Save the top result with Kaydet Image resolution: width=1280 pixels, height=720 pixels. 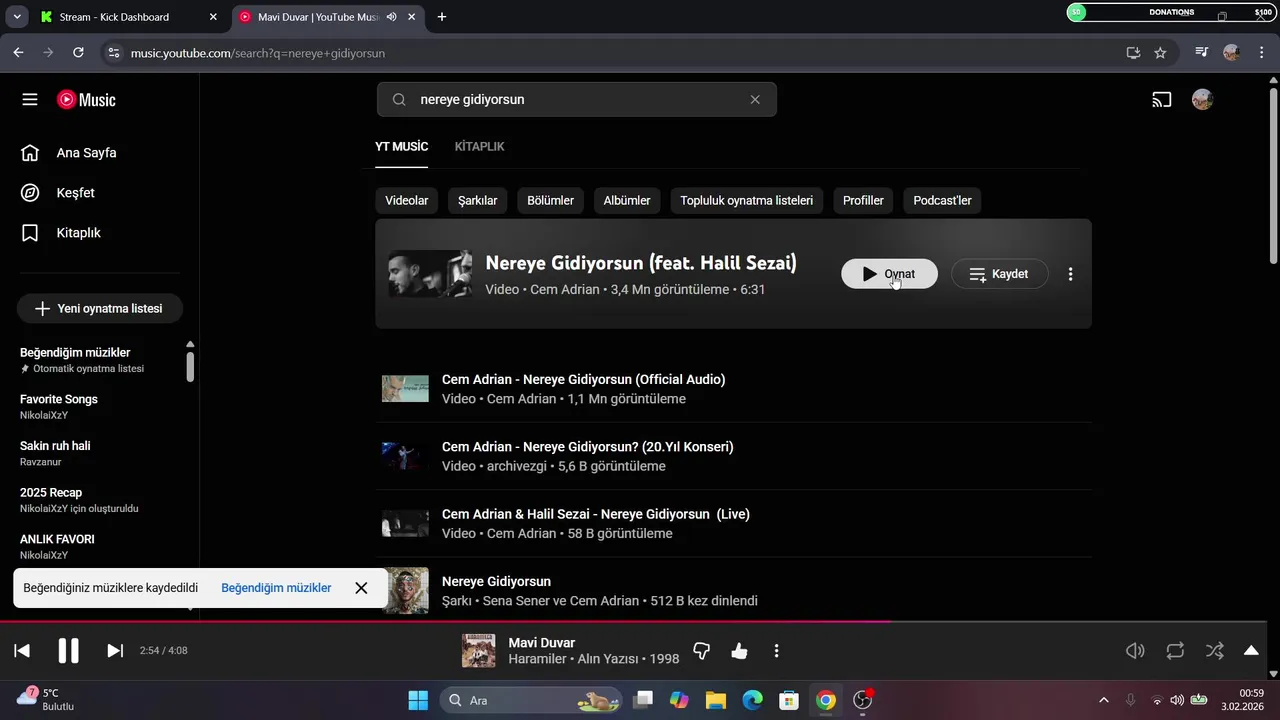(999, 274)
